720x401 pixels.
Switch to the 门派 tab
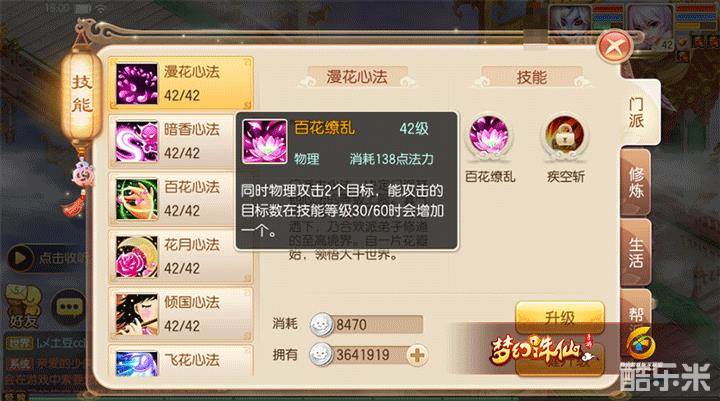tap(637, 113)
